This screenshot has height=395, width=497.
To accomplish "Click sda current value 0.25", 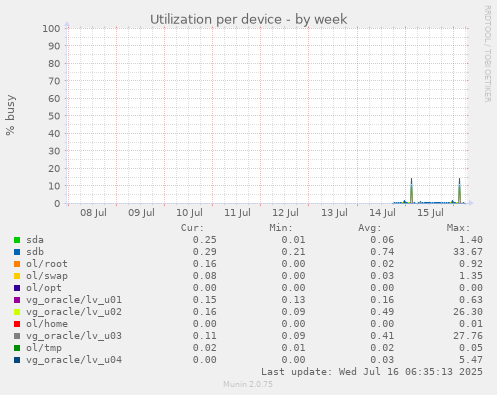I will [205, 240].
